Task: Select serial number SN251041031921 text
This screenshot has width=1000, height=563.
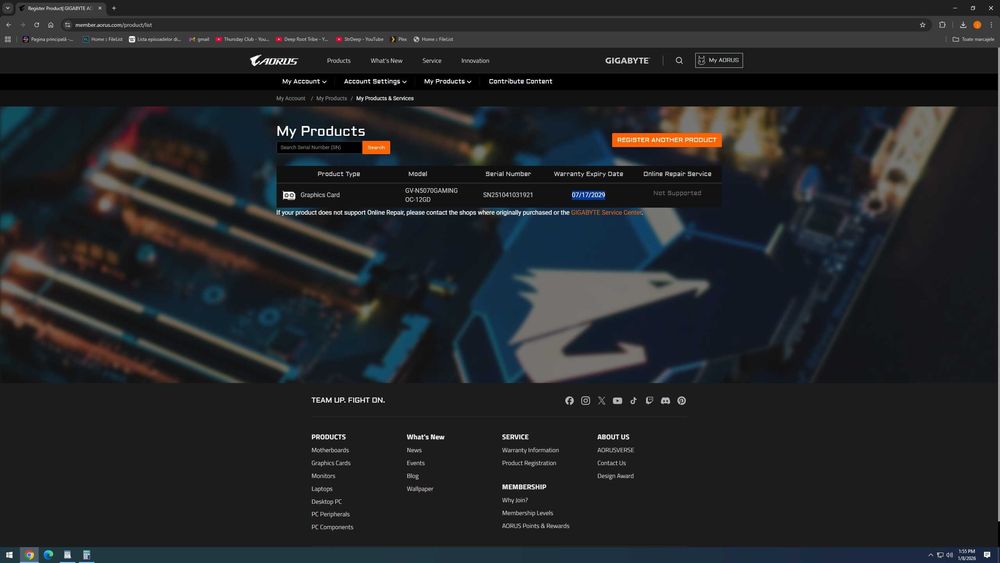Action: (x=508, y=195)
